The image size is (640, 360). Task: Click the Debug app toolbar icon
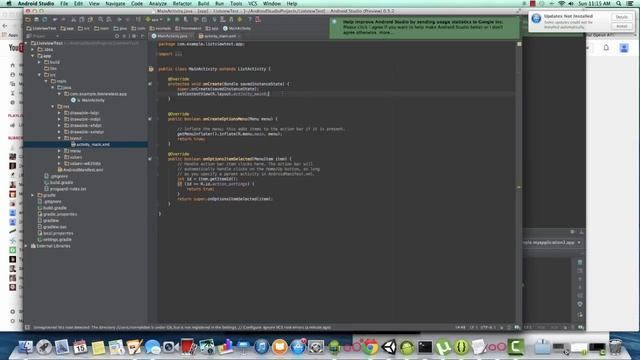pos(177,20)
